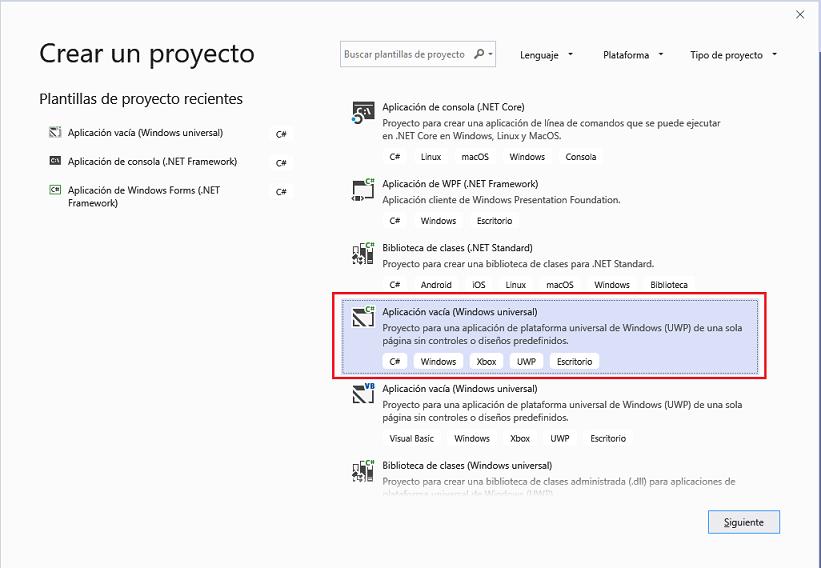Click the Console App (.NET Core) template icon
This screenshot has height=568, width=821.
pyautogui.click(x=363, y=113)
